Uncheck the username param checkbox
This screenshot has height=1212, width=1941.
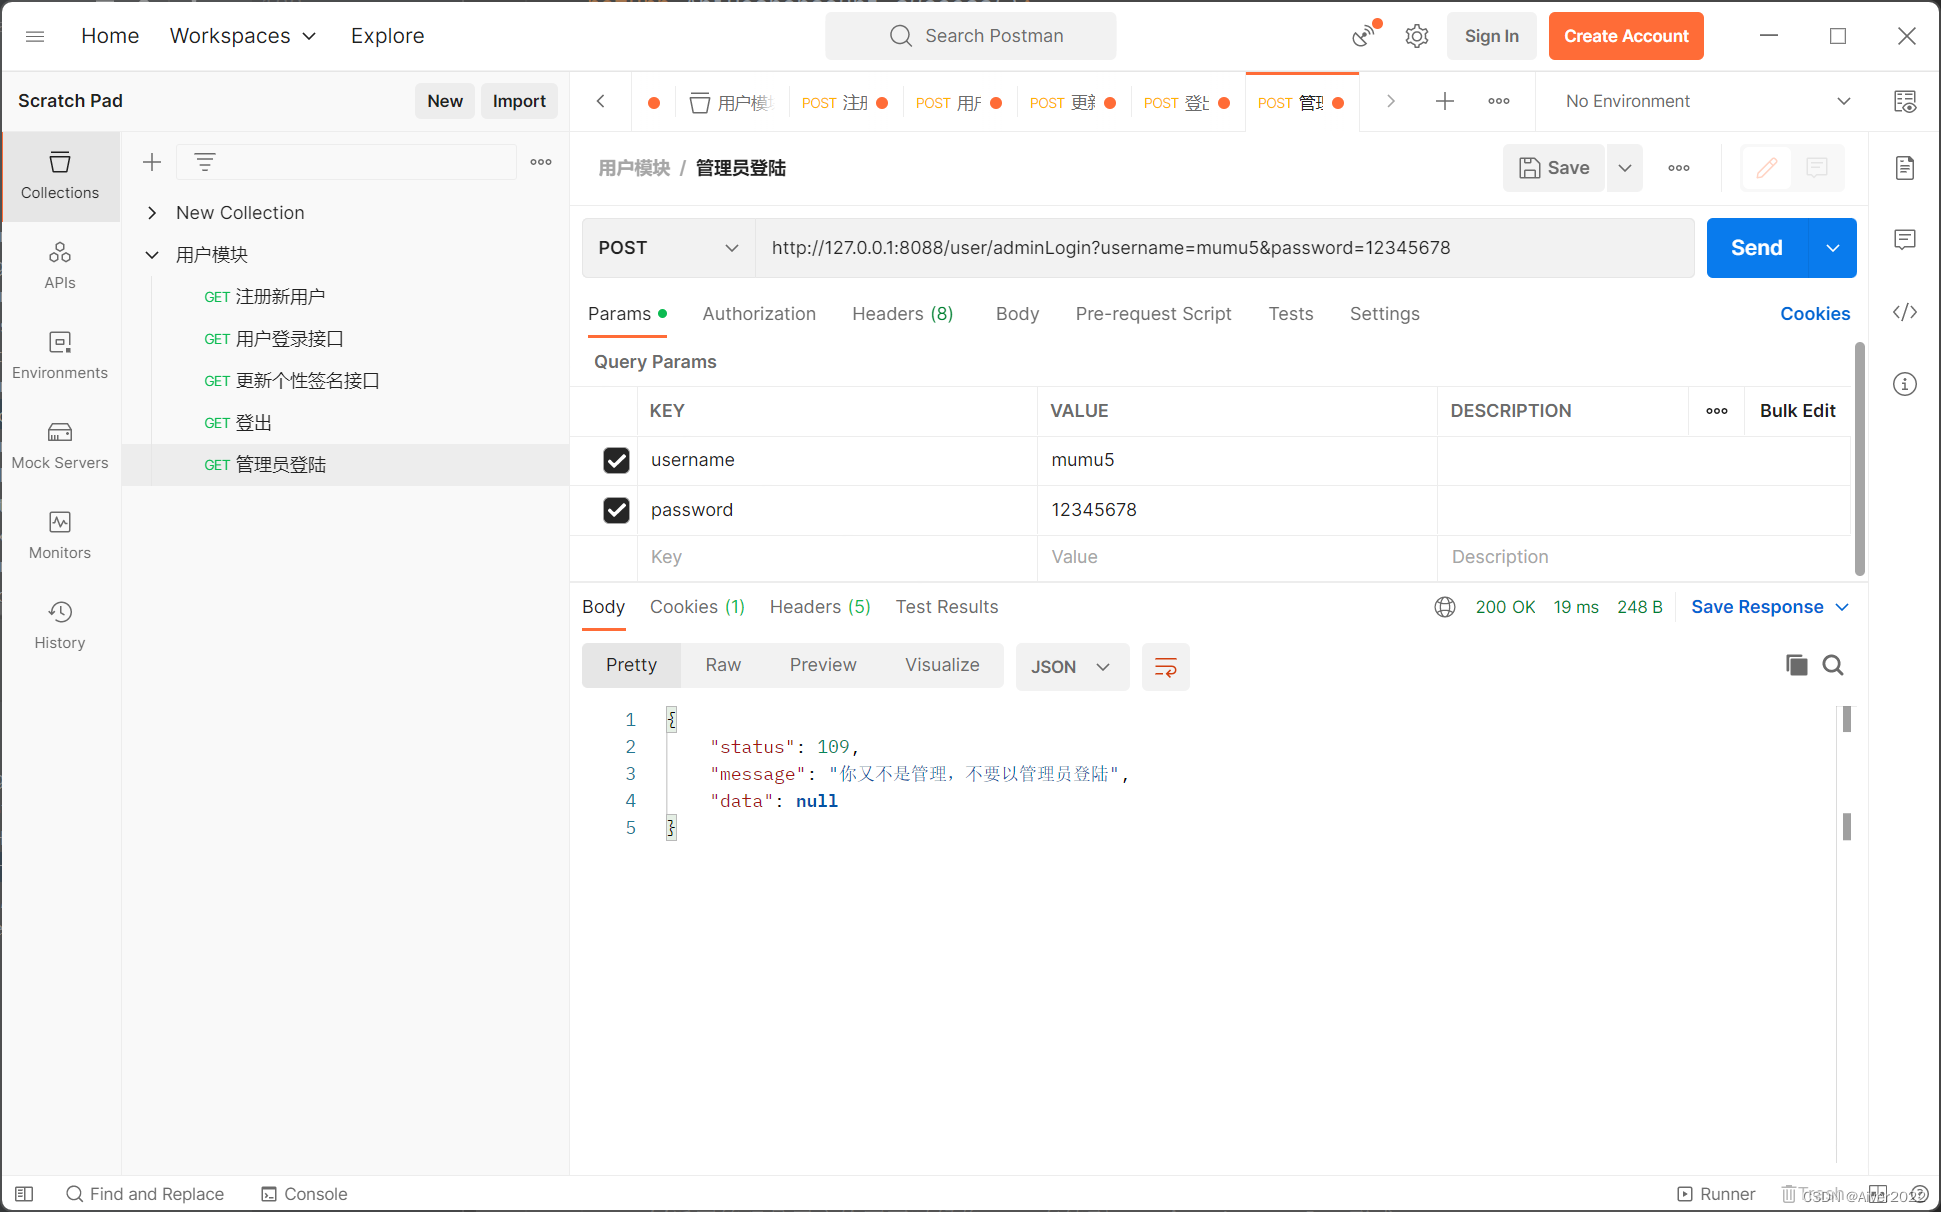click(616, 460)
